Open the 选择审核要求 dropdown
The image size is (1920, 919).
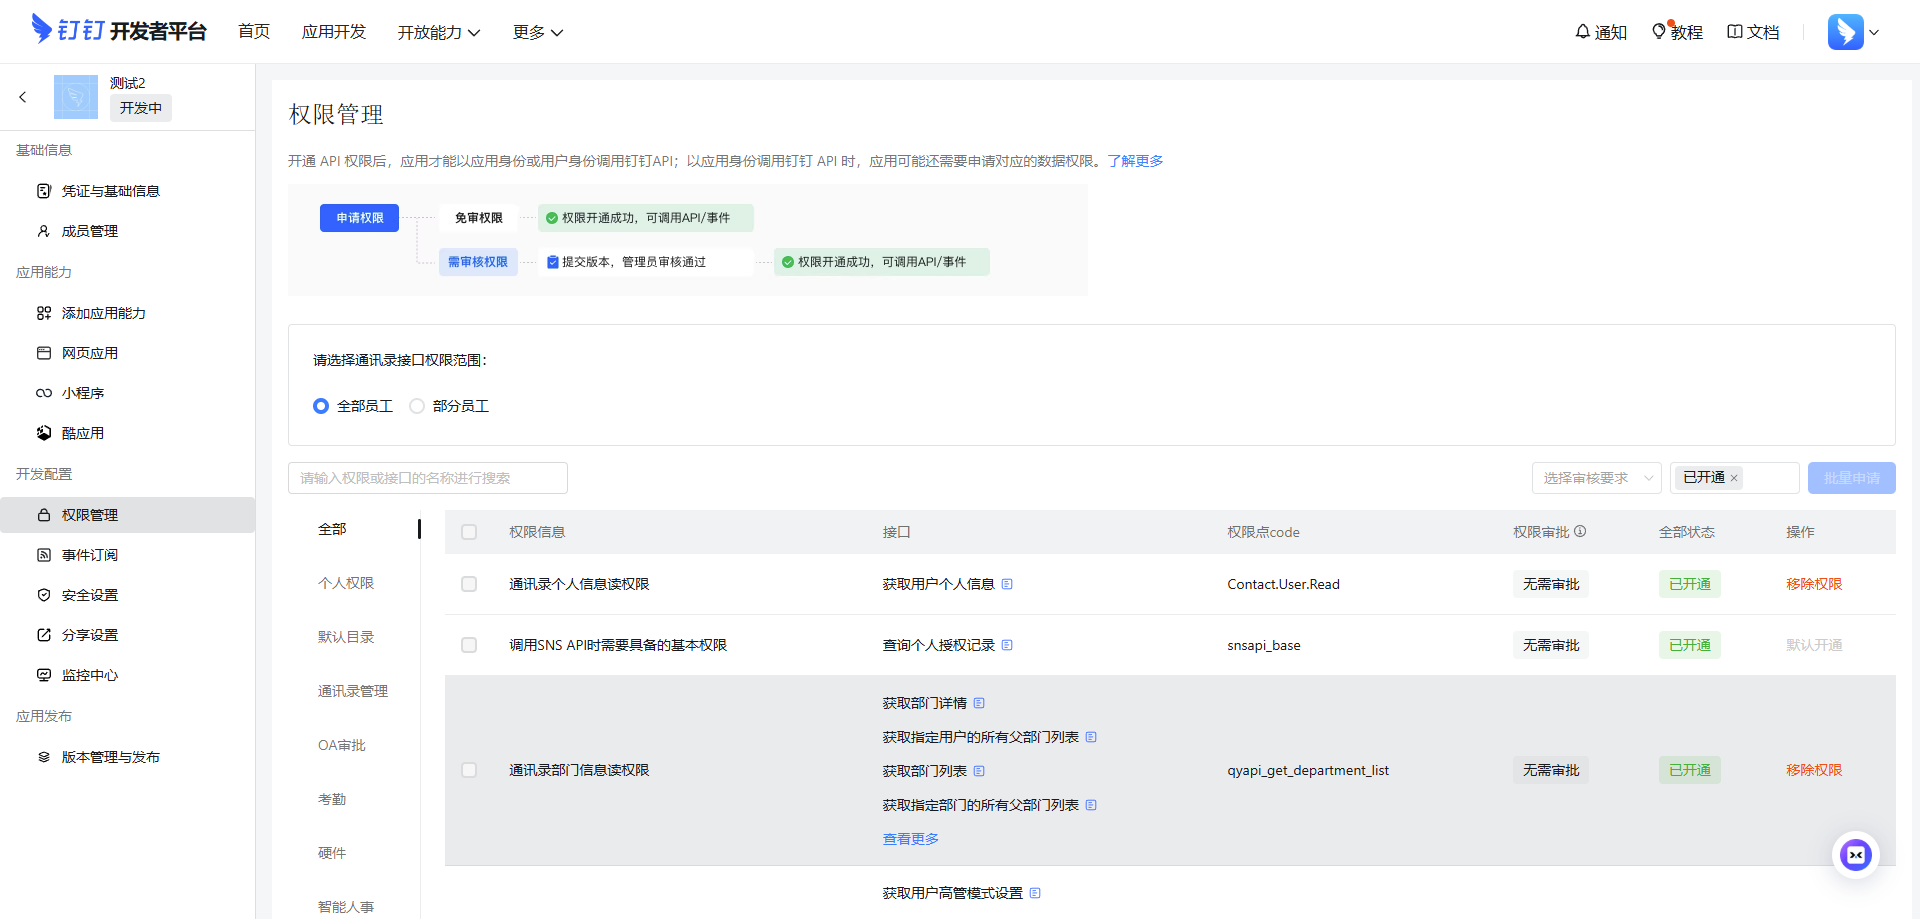[x=1596, y=478]
